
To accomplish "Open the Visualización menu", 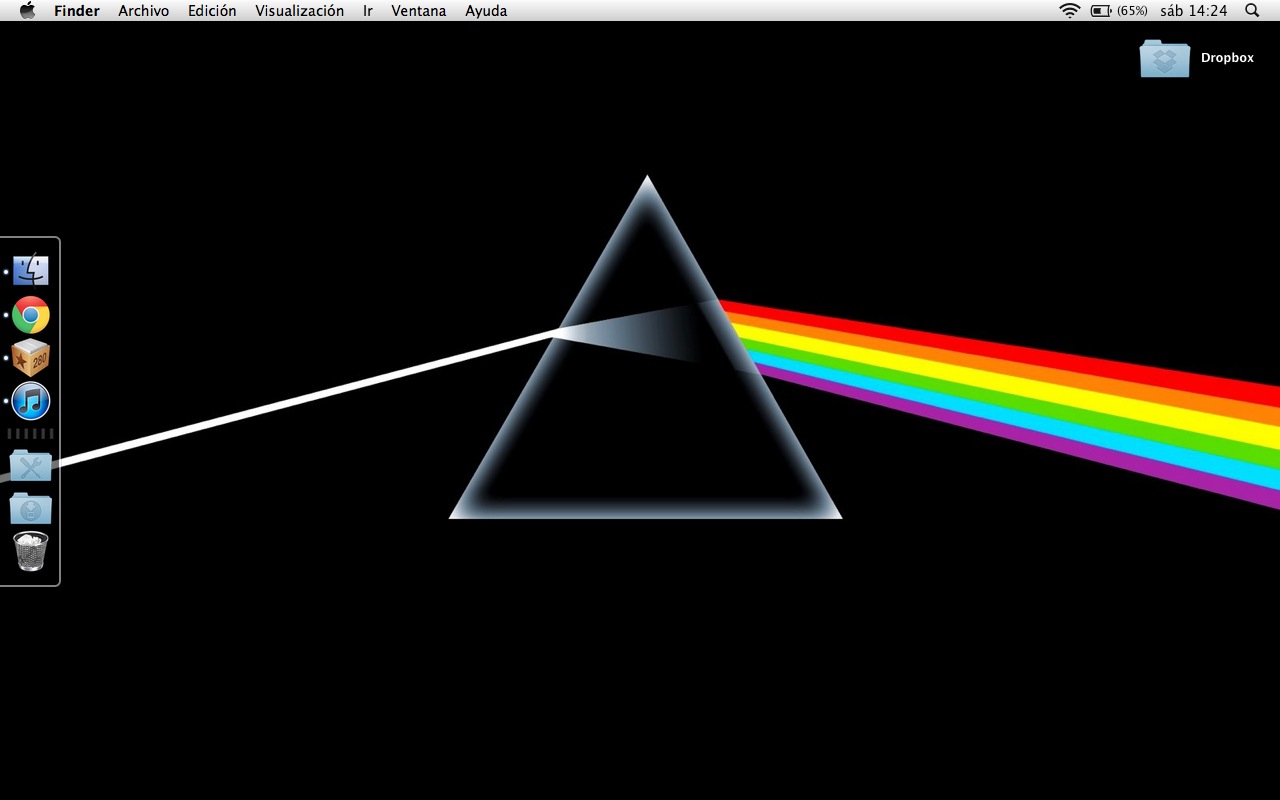I will 299,11.
